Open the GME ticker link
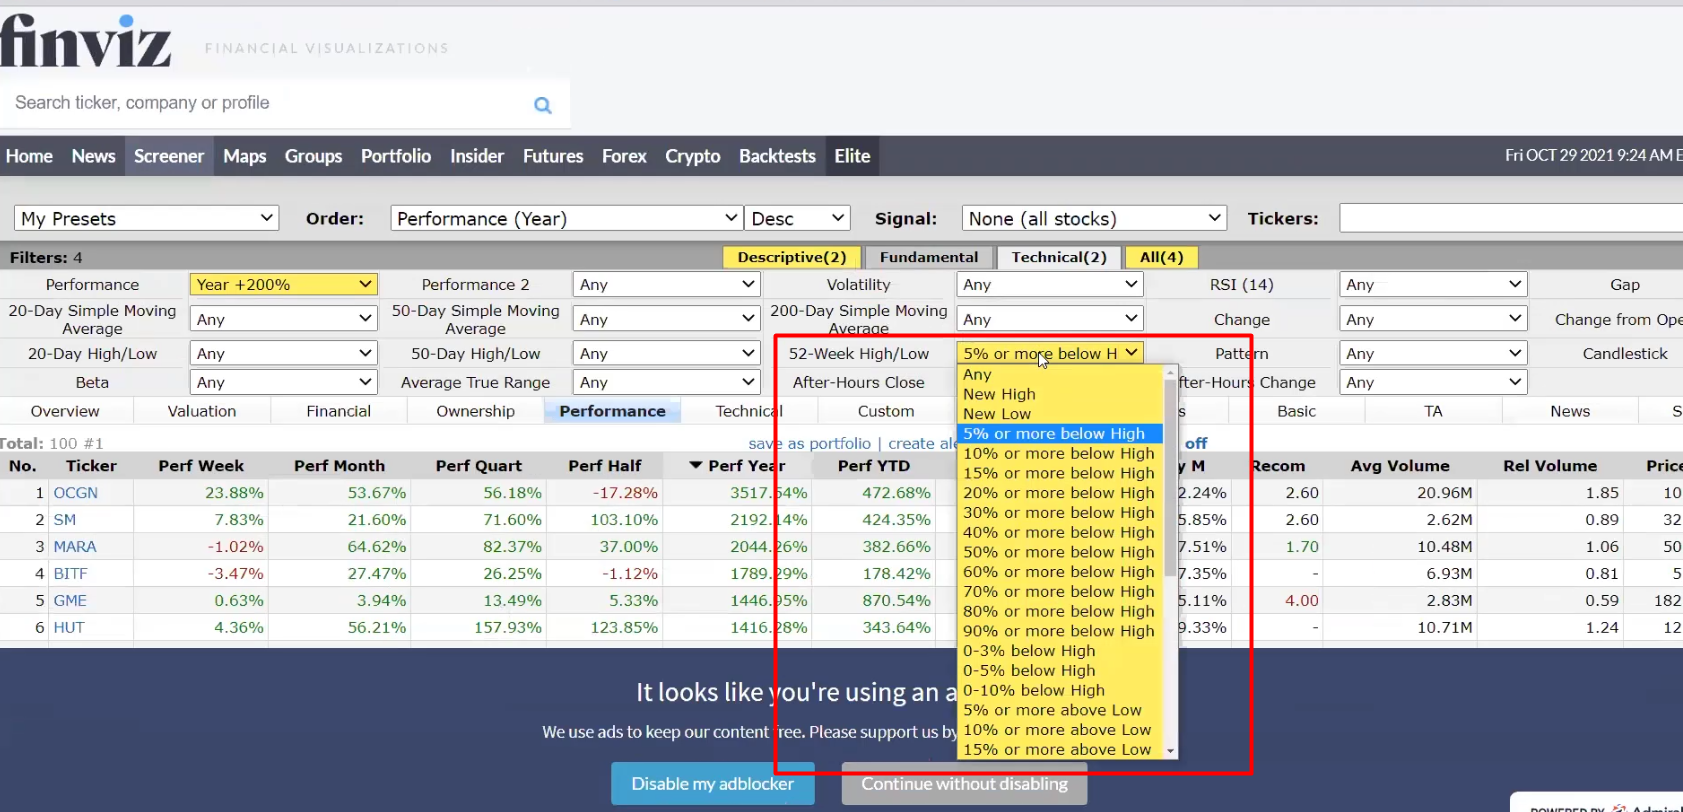This screenshot has height=812, width=1683. click(x=70, y=601)
